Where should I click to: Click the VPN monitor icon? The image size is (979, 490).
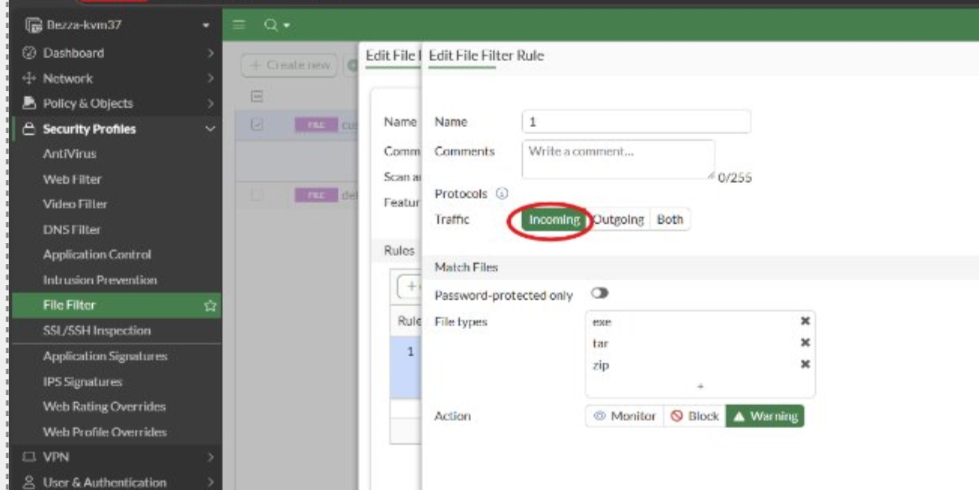tap(29, 457)
